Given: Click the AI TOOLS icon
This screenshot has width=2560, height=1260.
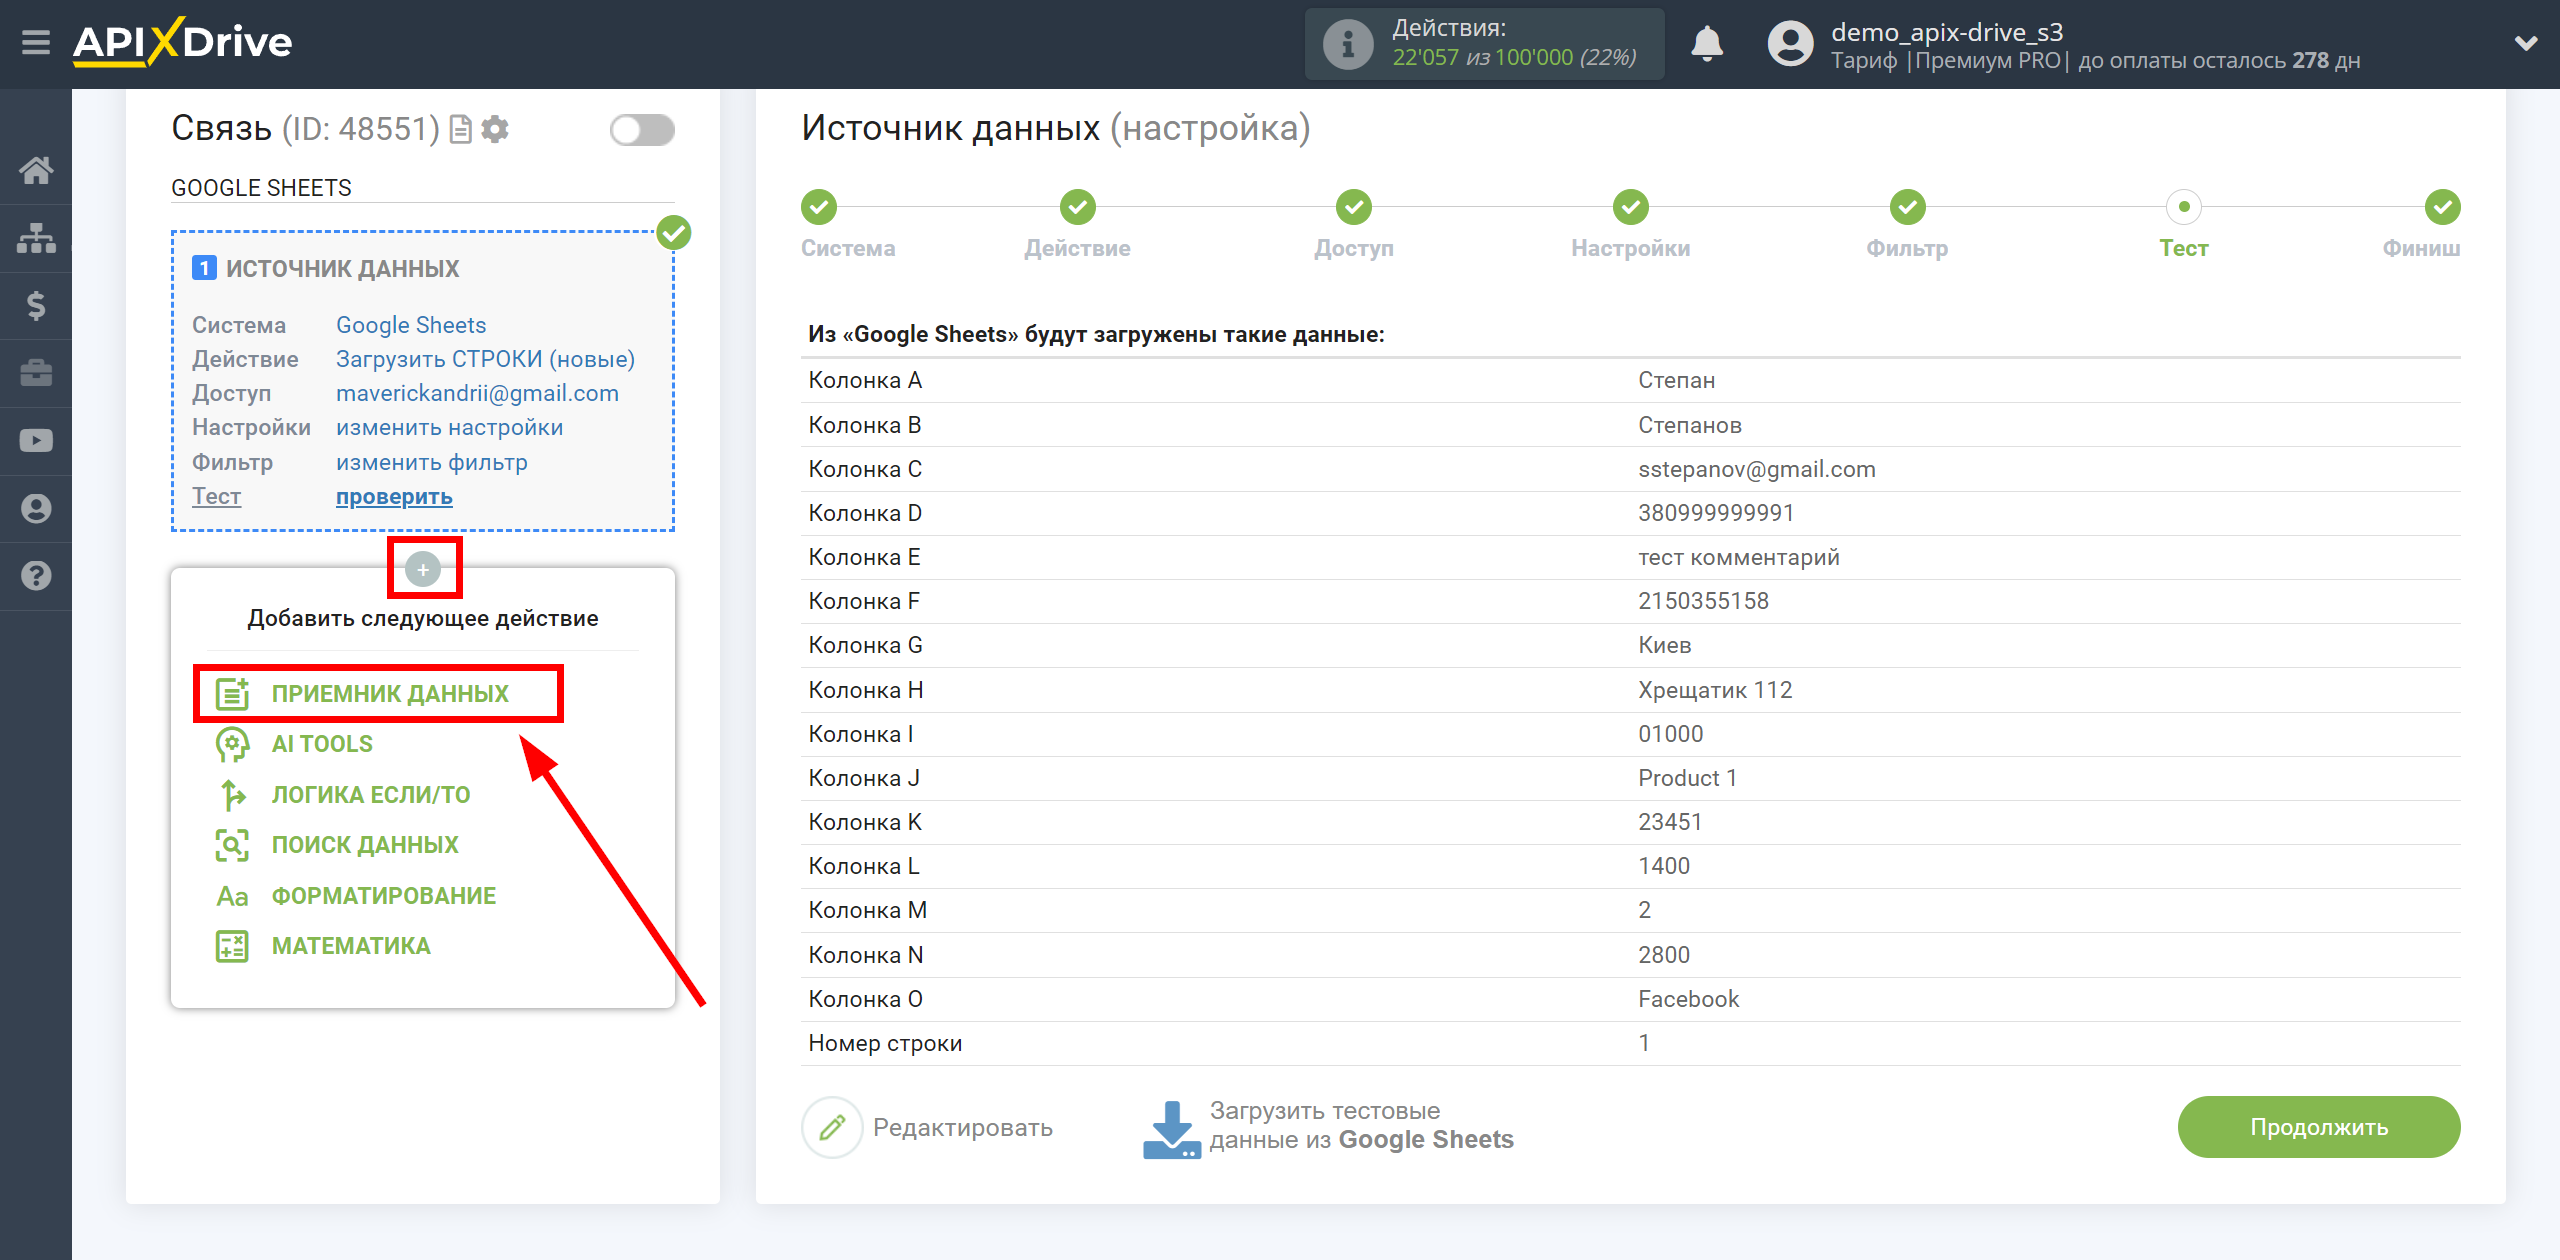Looking at the screenshot, I should coord(233,744).
